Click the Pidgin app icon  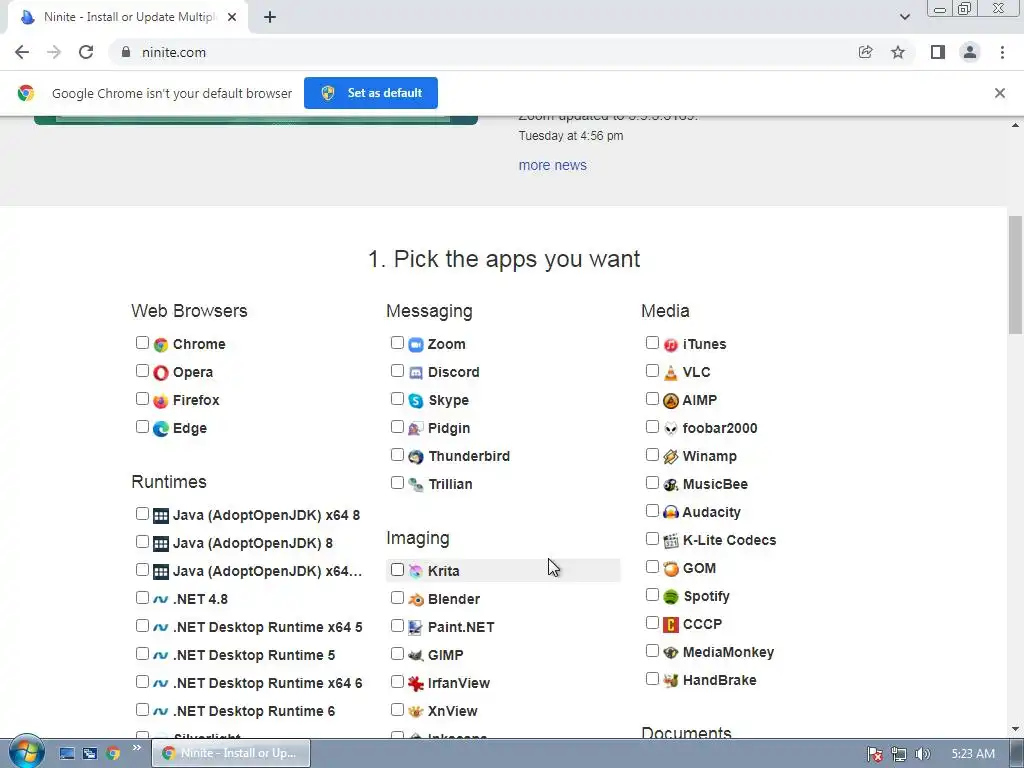point(415,428)
